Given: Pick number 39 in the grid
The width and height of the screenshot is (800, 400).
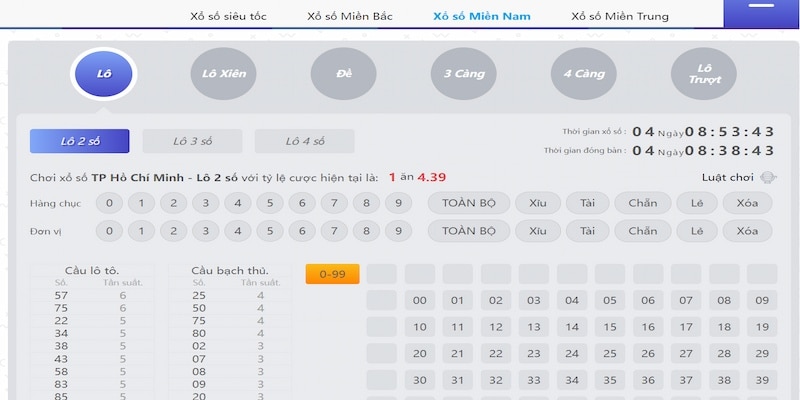Looking at the screenshot, I should point(762,380).
